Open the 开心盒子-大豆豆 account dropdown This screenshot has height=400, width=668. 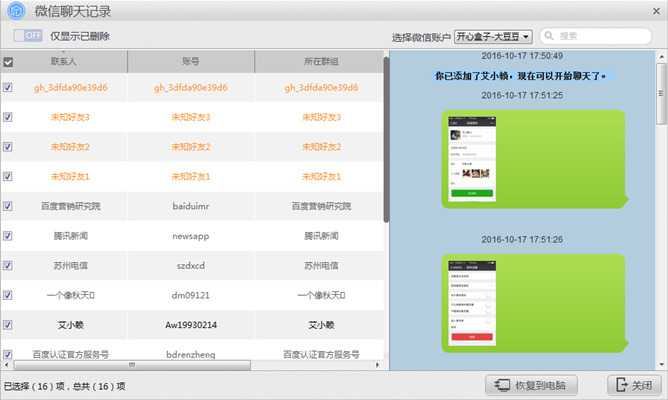tap(493, 37)
